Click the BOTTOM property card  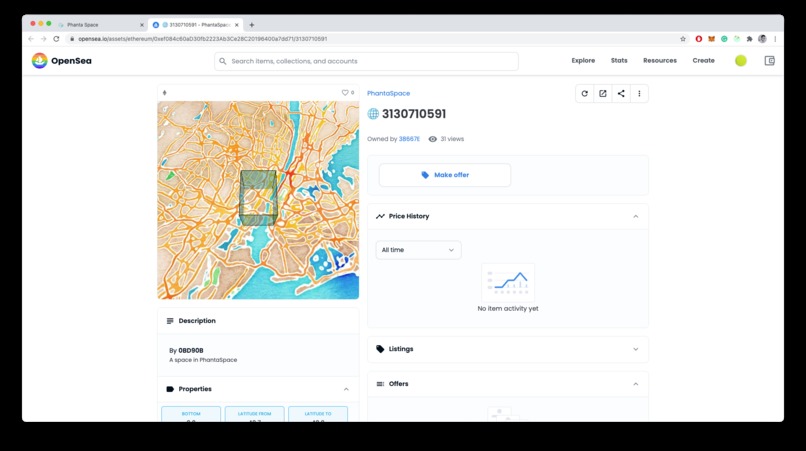[x=191, y=414]
